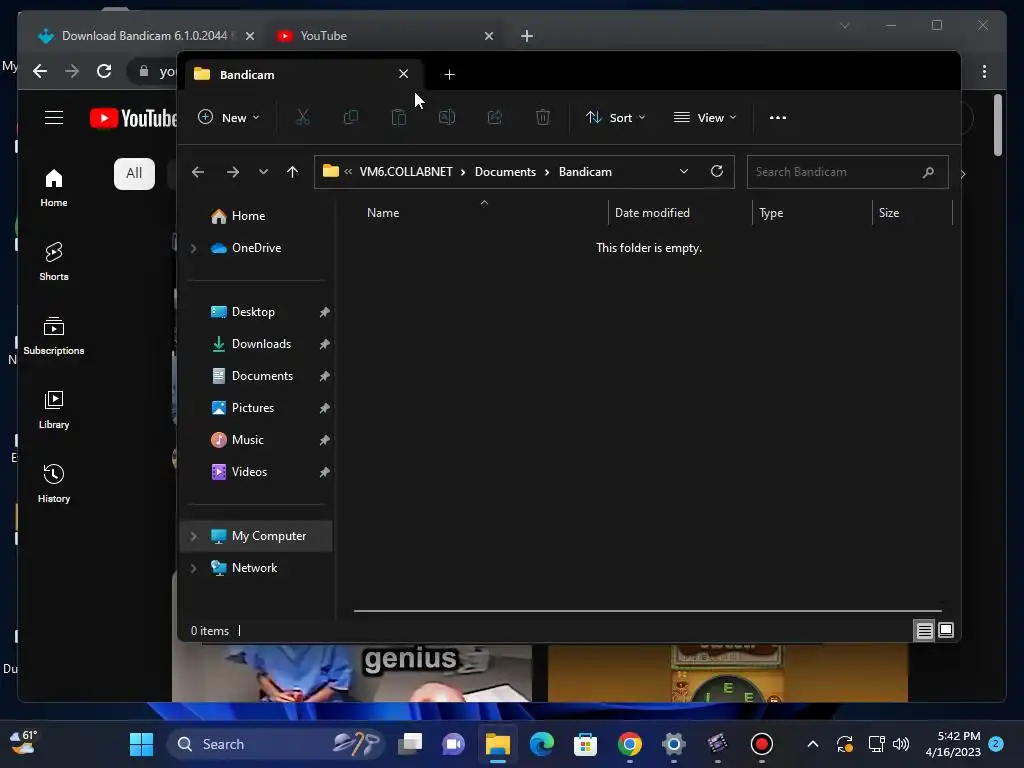
Task: Open the See more ellipsis menu in Explorer
Action: 778,118
